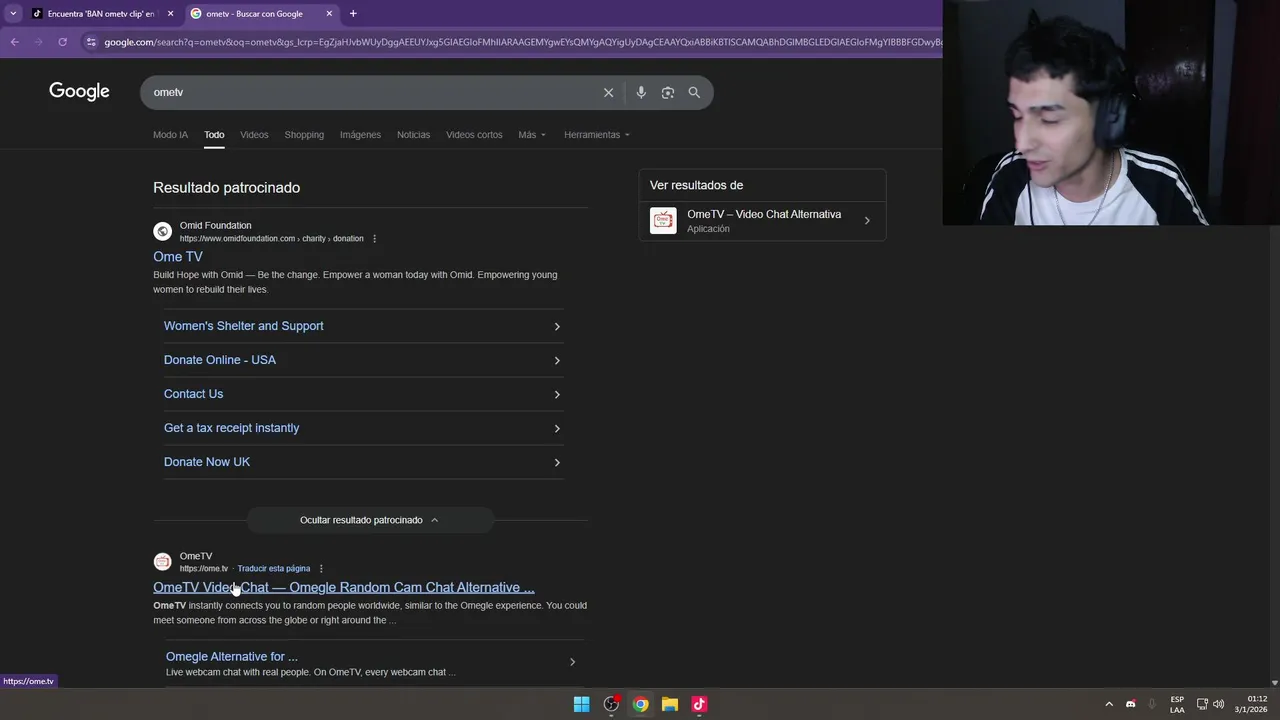This screenshot has height=720, width=1280.
Task: Open the 'Donate Now UK' link
Action: [x=207, y=462]
